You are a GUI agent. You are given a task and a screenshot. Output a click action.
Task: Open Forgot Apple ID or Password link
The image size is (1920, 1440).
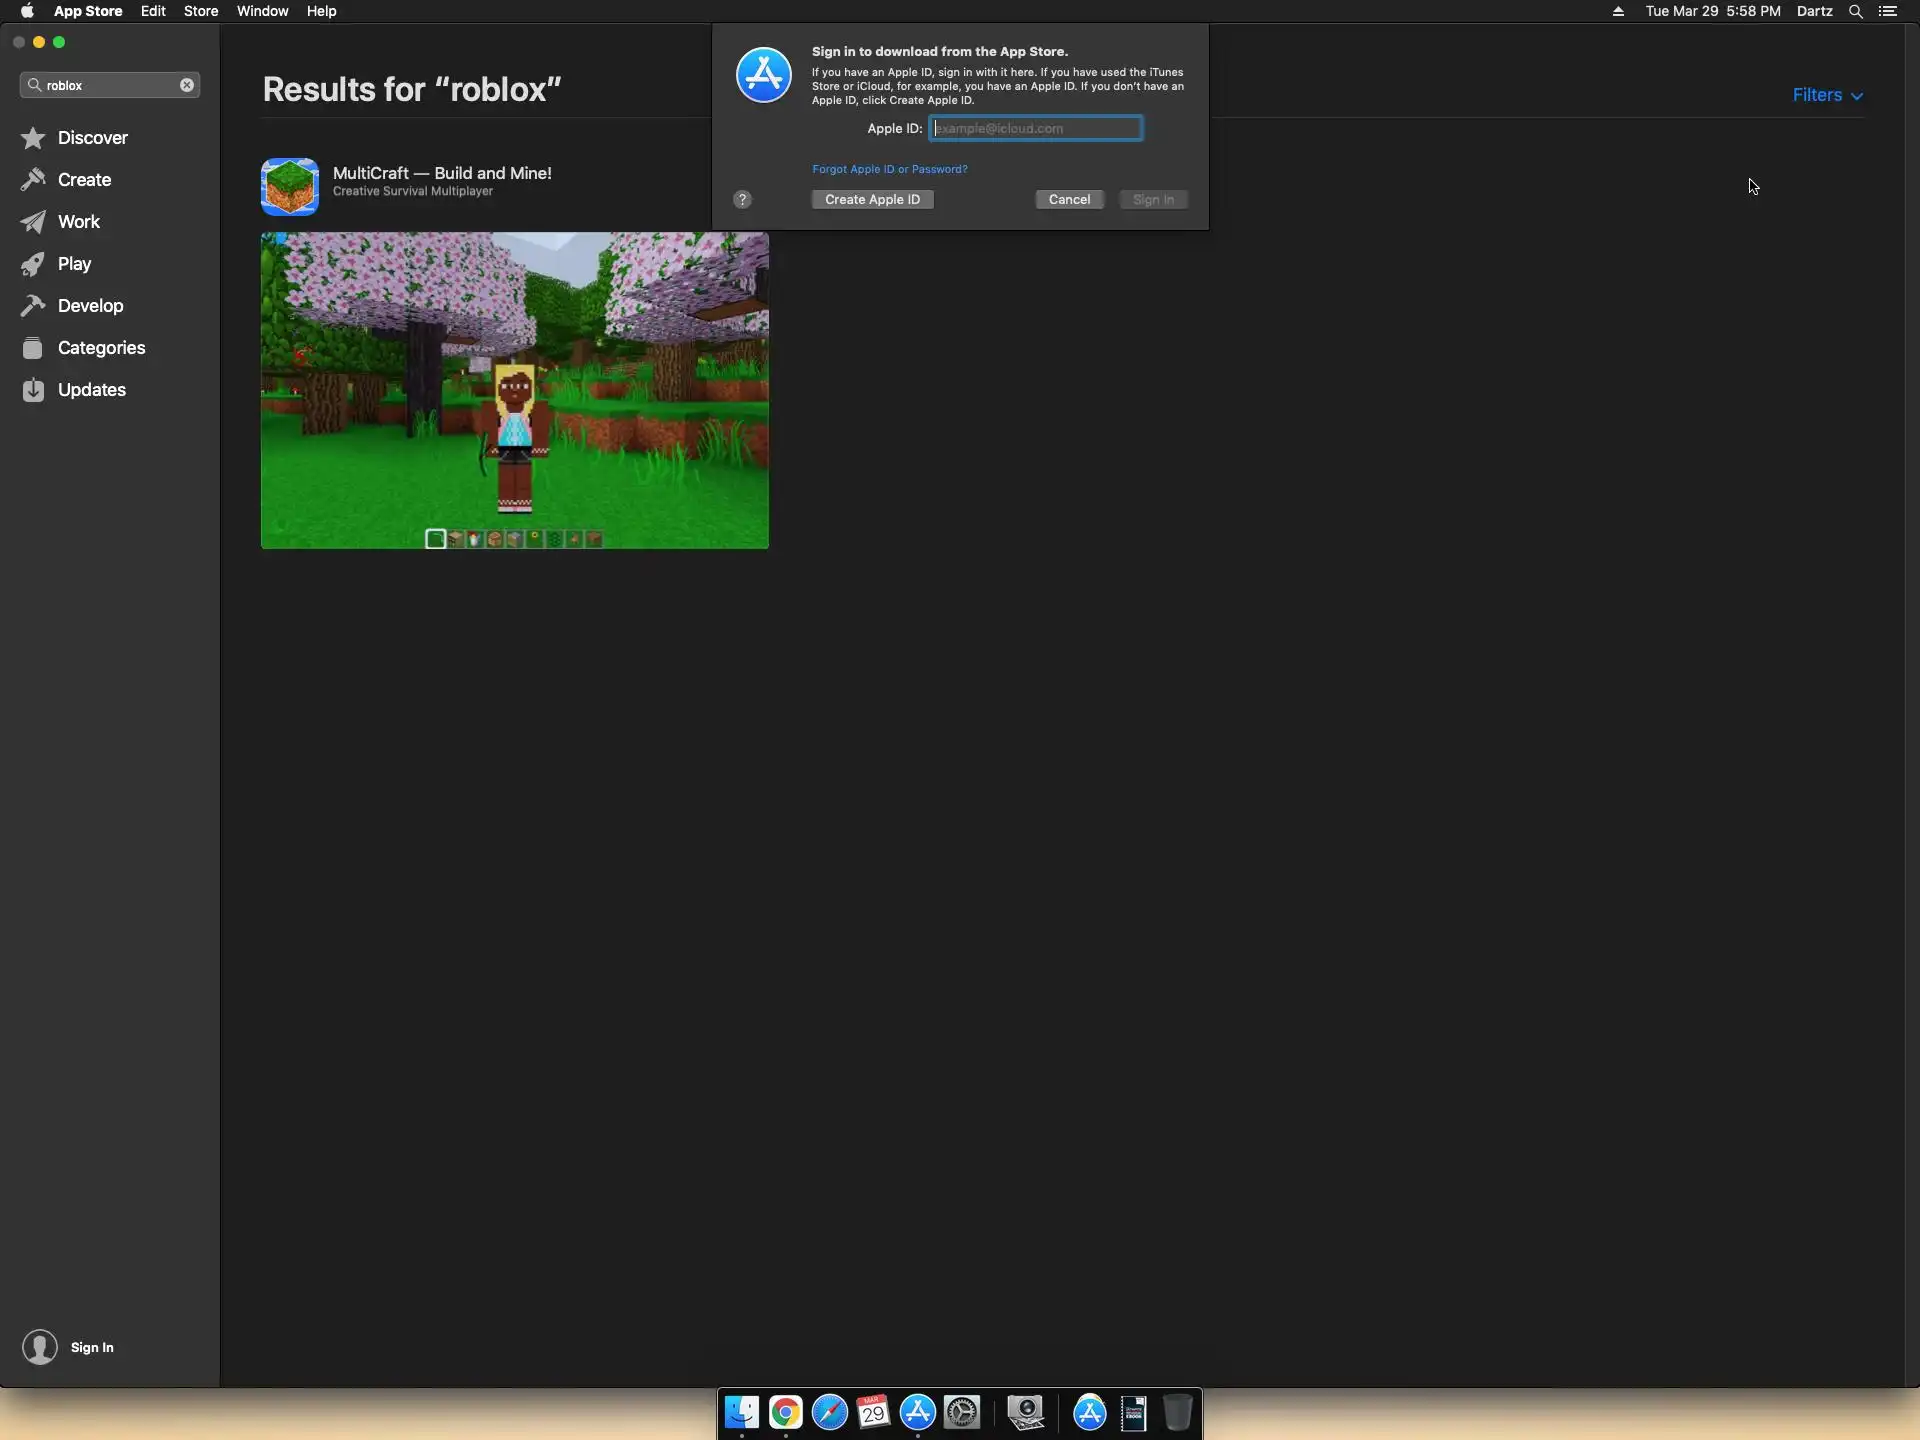coord(889,169)
